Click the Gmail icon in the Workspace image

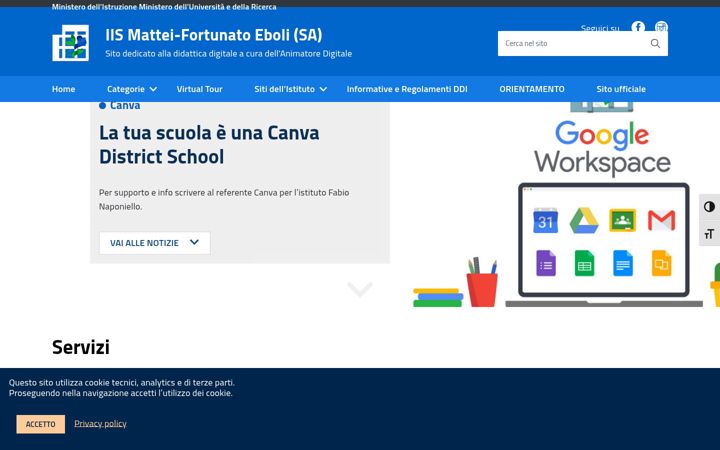click(x=662, y=220)
